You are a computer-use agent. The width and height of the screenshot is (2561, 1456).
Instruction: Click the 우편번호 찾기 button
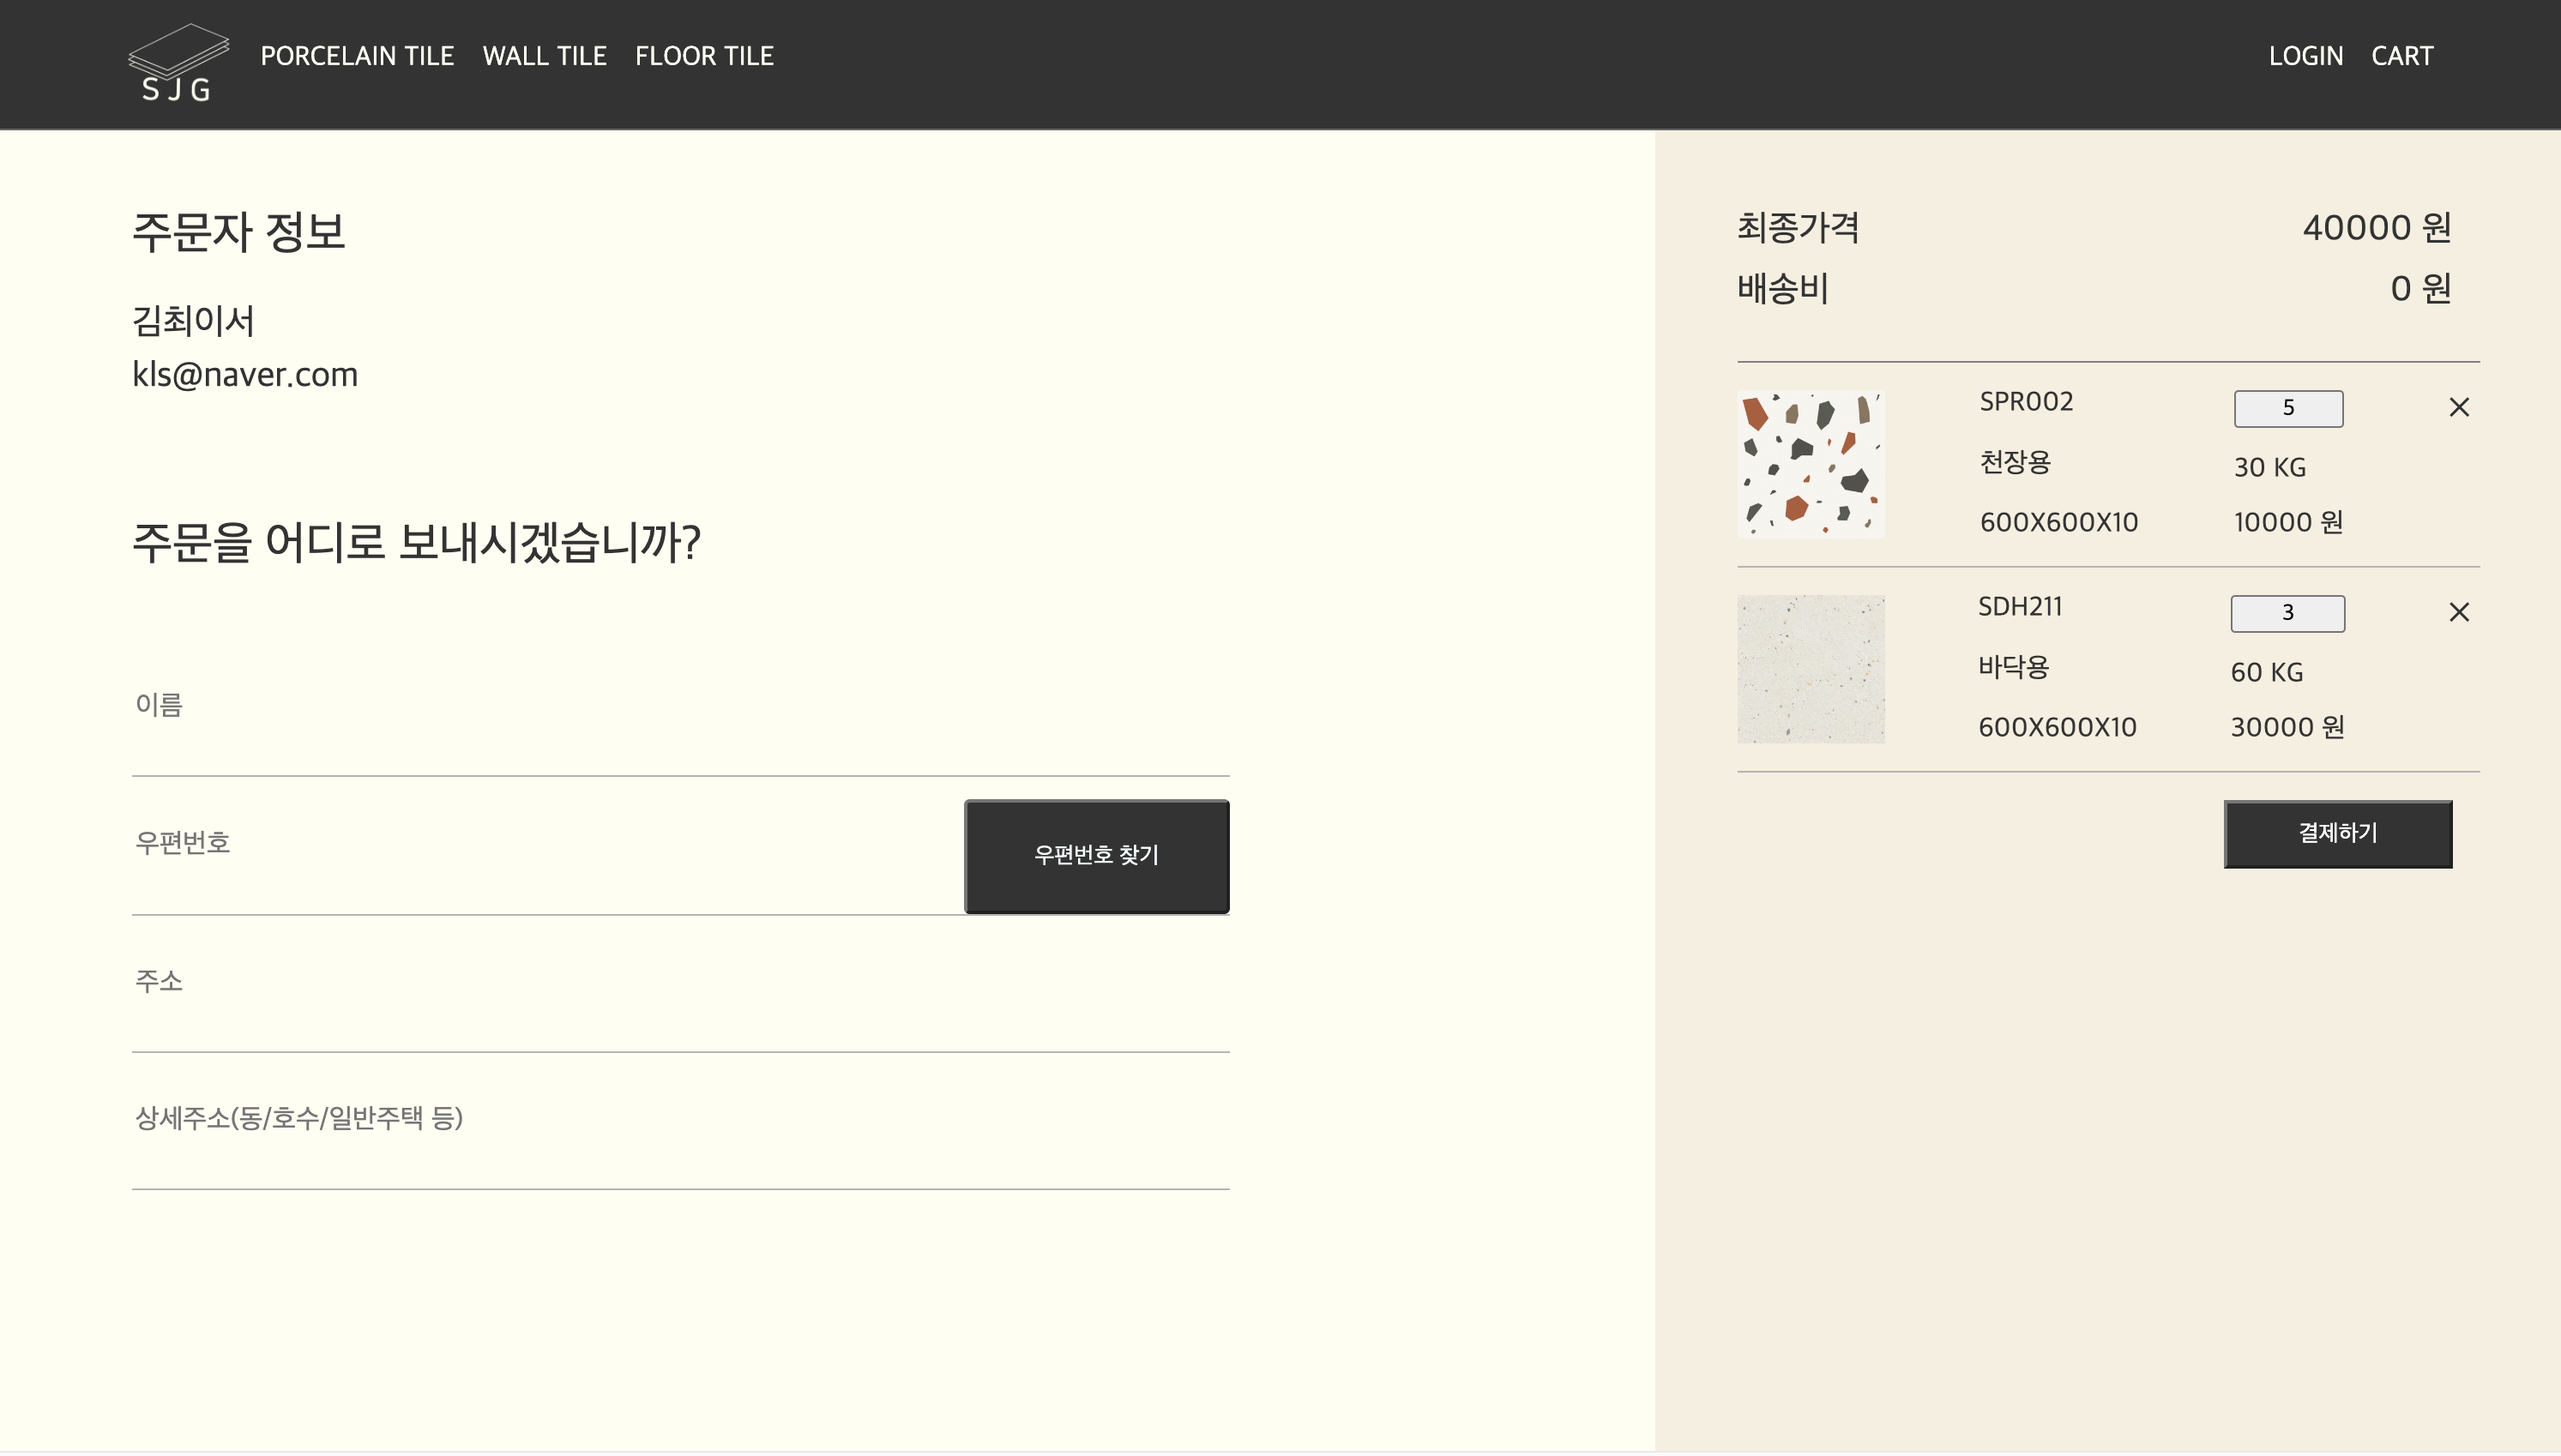tap(1096, 856)
